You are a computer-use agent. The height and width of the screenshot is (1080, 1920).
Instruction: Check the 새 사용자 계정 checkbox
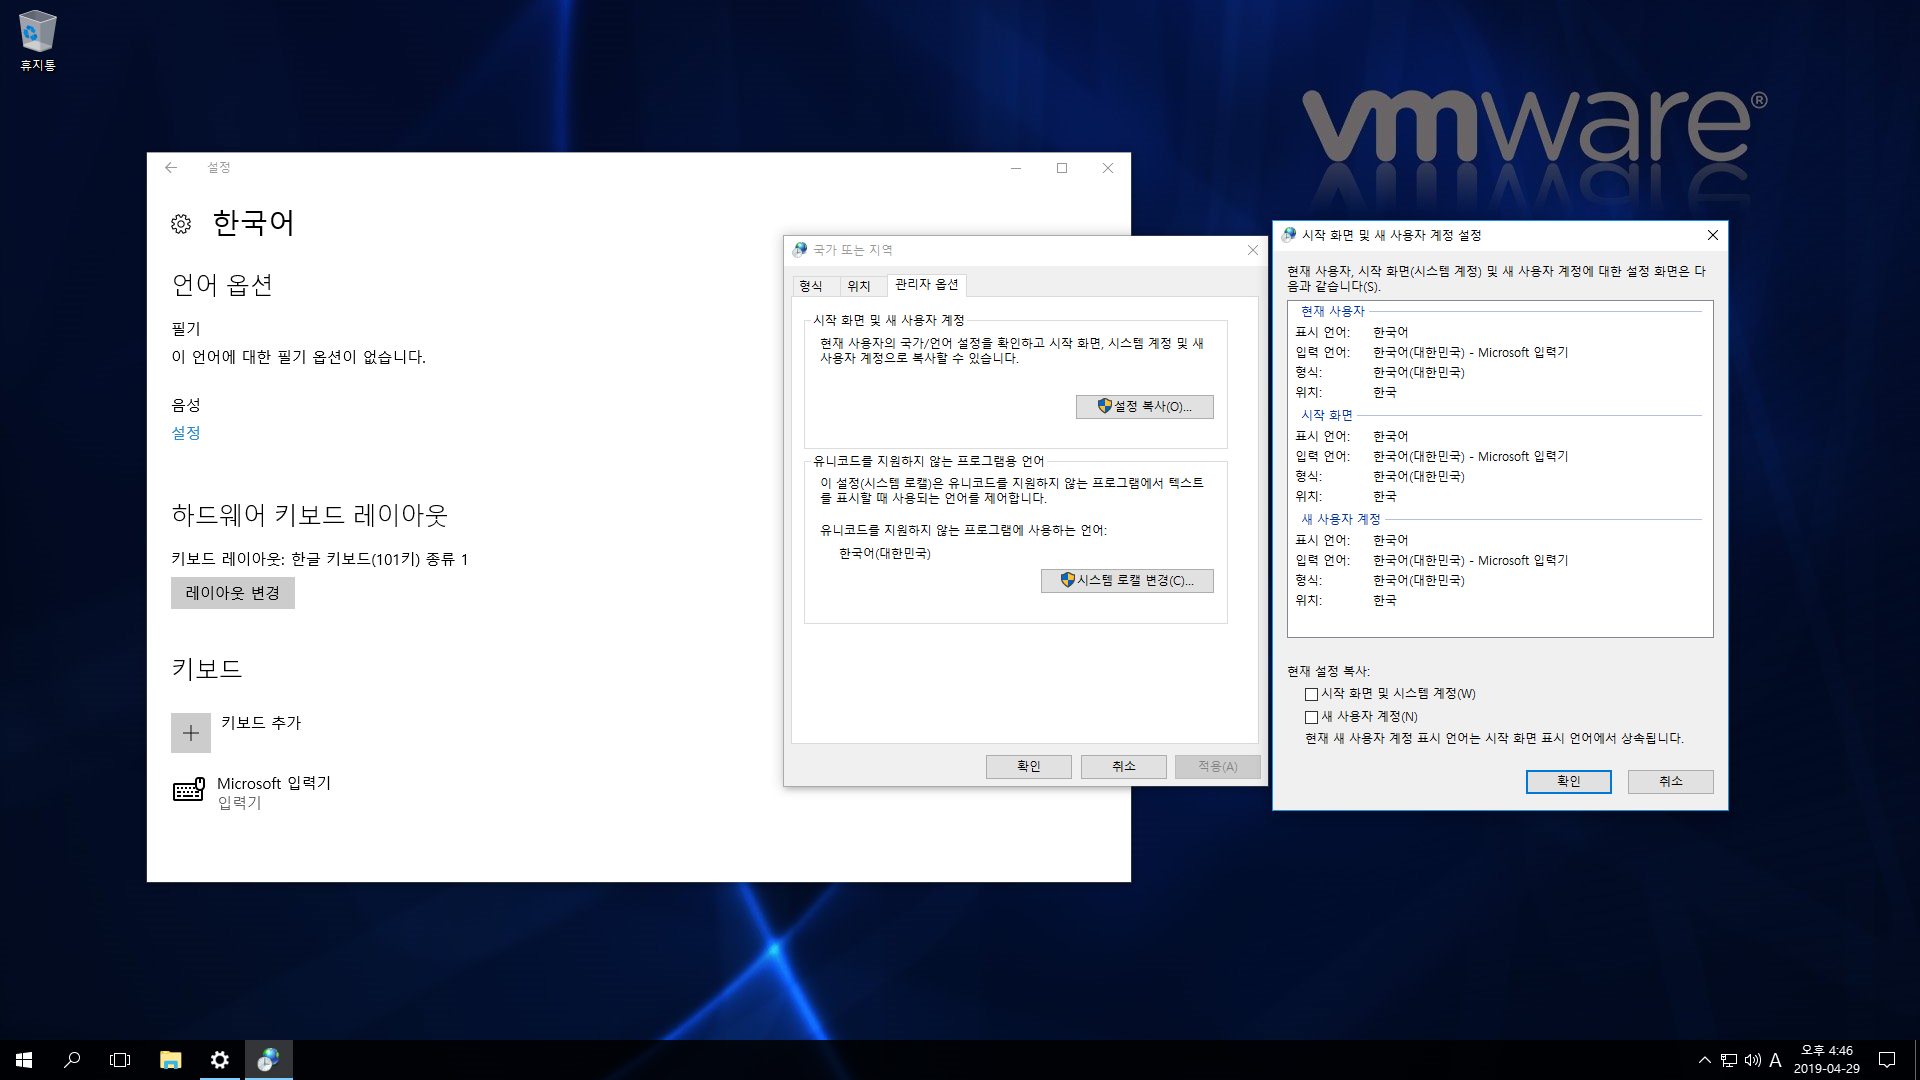coord(1311,717)
